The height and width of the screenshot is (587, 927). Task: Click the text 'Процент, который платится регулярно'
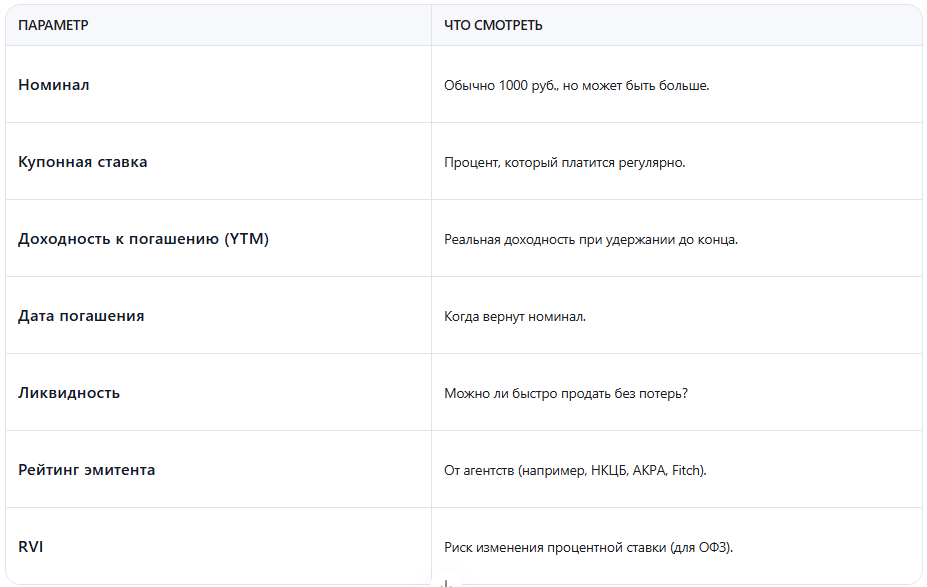[x=564, y=163]
